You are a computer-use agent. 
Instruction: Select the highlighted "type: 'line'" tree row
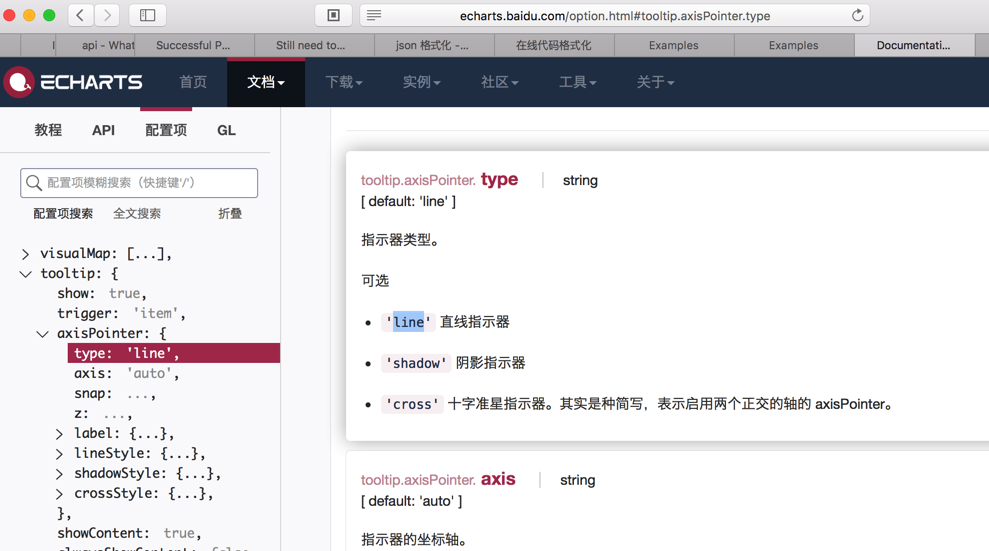[x=173, y=353]
